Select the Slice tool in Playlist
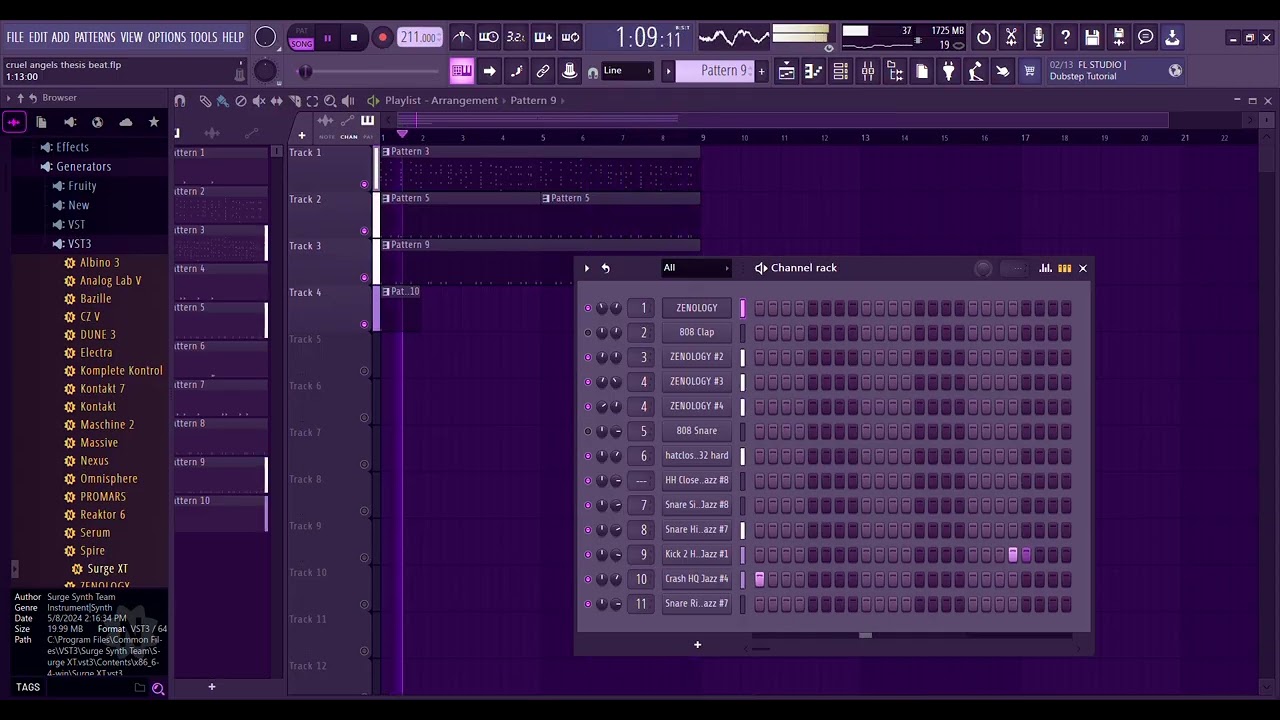The width and height of the screenshot is (1280, 720). 294,101
